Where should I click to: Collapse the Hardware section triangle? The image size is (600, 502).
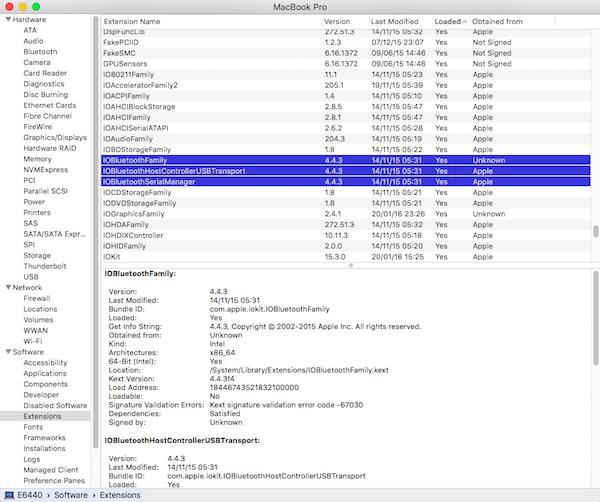(6, 20)
